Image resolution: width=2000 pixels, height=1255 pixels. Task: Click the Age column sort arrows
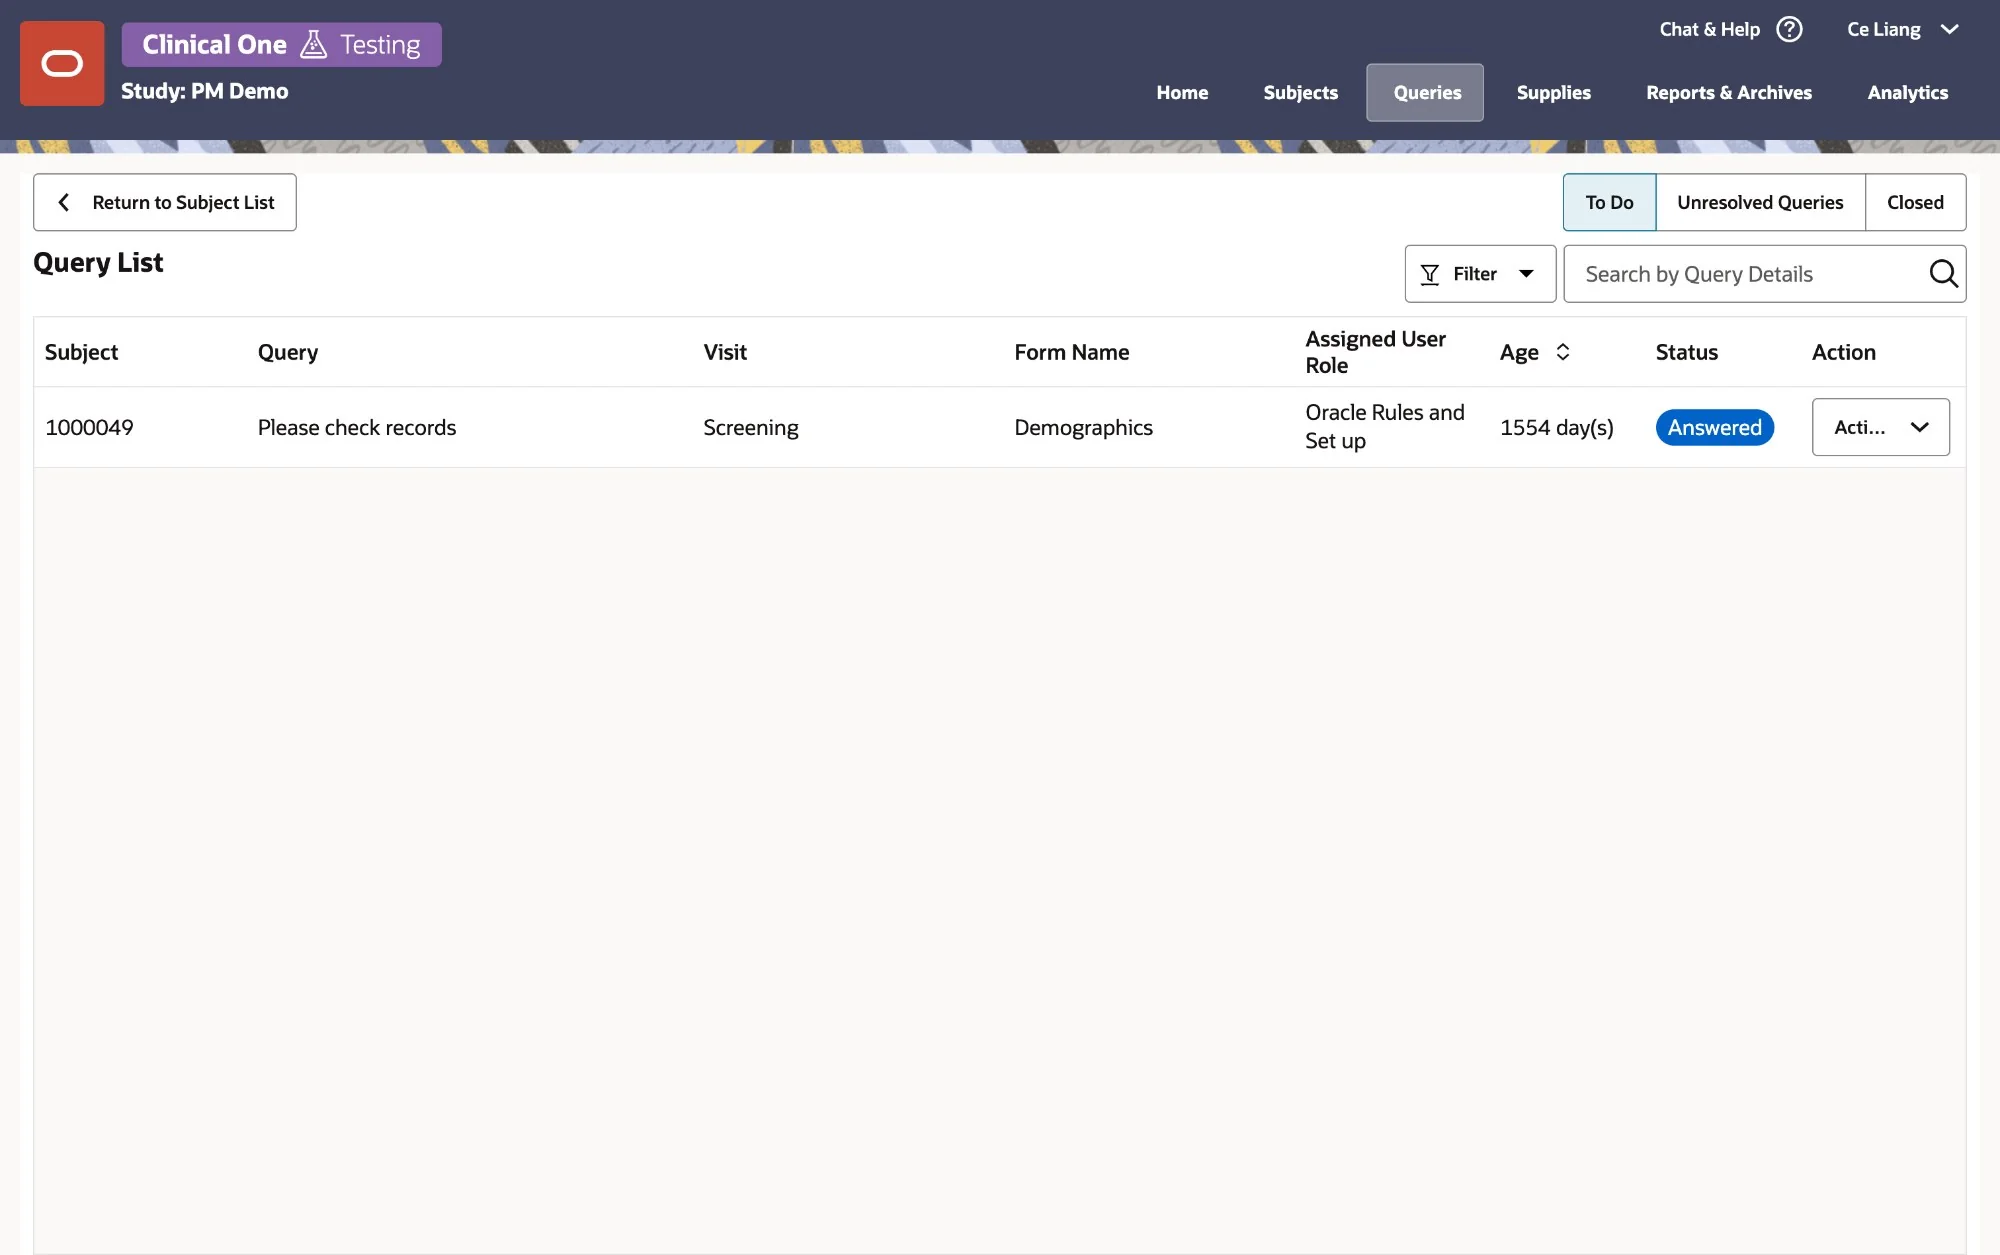1563,352
